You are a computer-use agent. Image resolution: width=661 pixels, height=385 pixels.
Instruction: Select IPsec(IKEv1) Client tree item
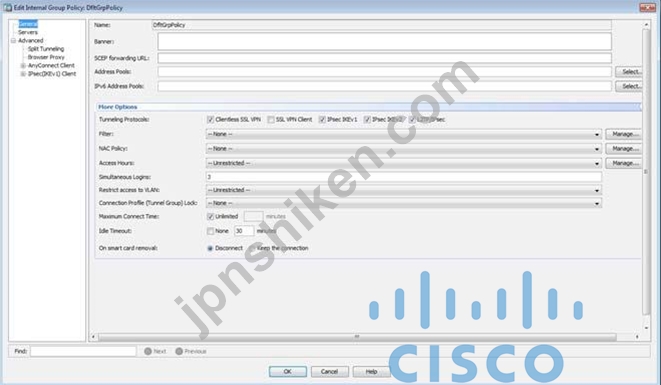(52, 74)
